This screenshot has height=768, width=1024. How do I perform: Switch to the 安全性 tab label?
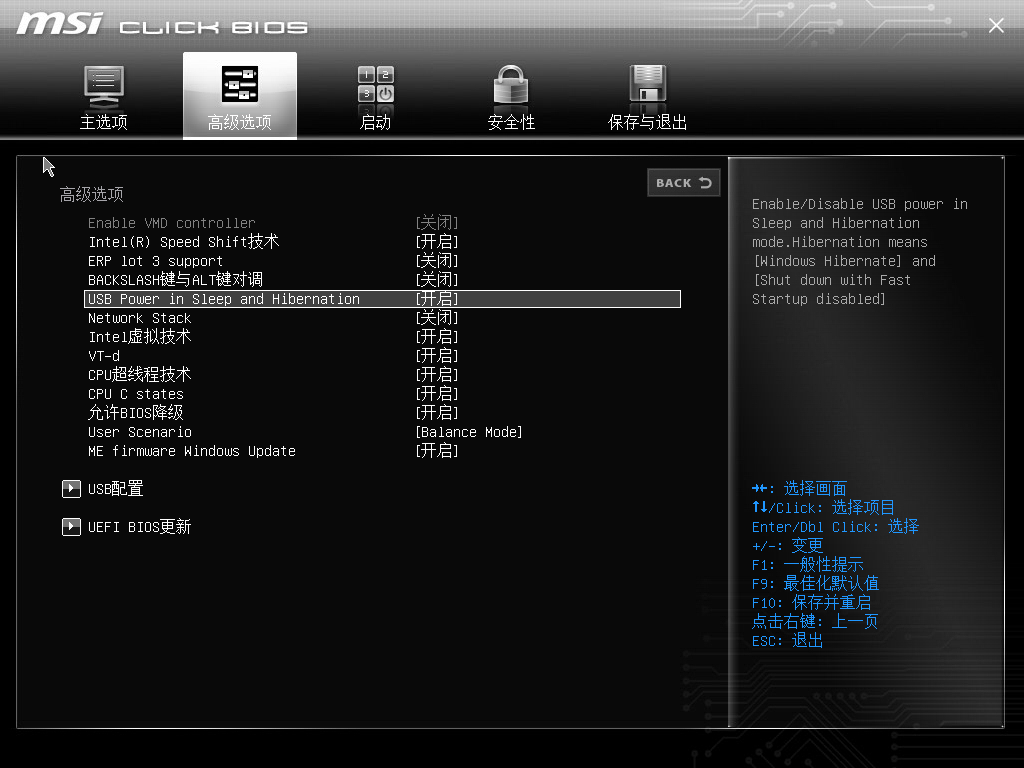[511, 123]
